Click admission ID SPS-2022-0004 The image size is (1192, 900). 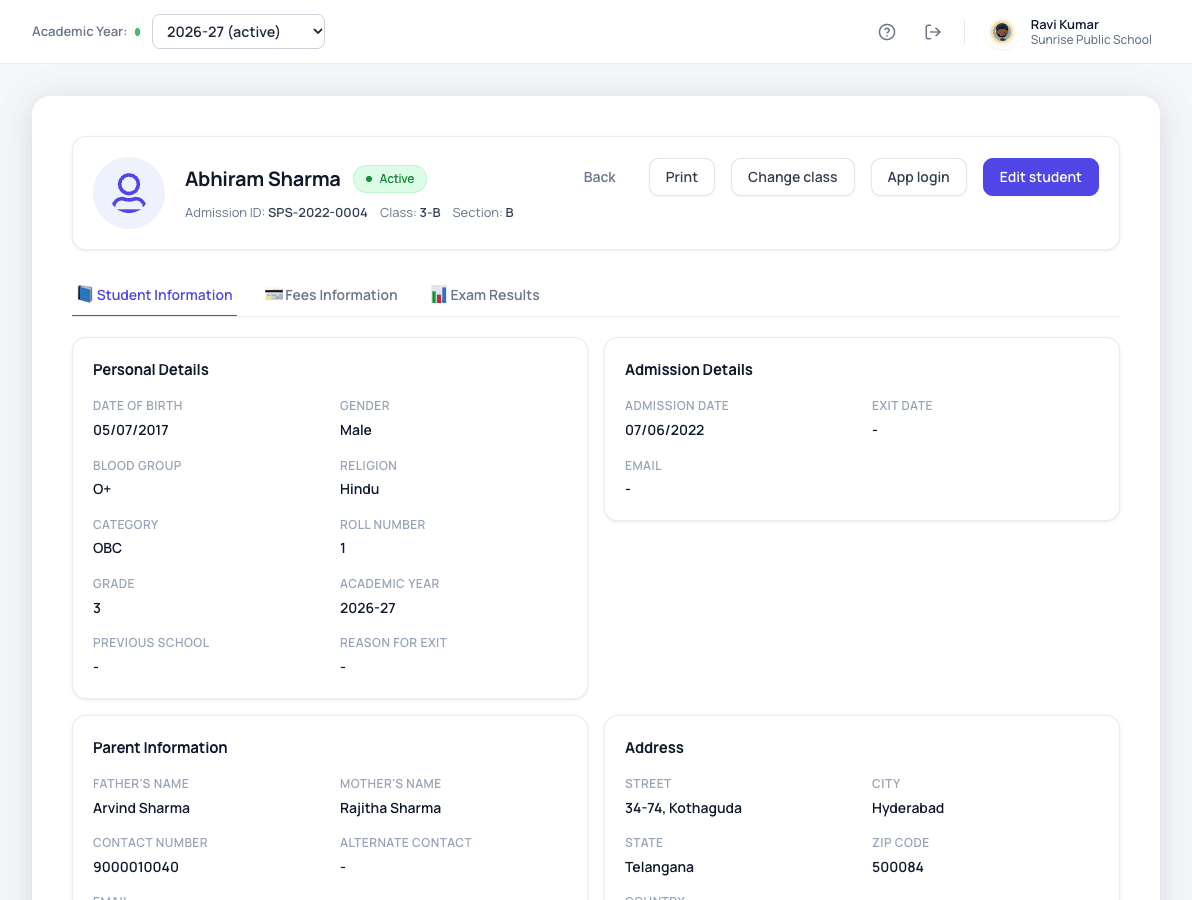tap(318, 213)
